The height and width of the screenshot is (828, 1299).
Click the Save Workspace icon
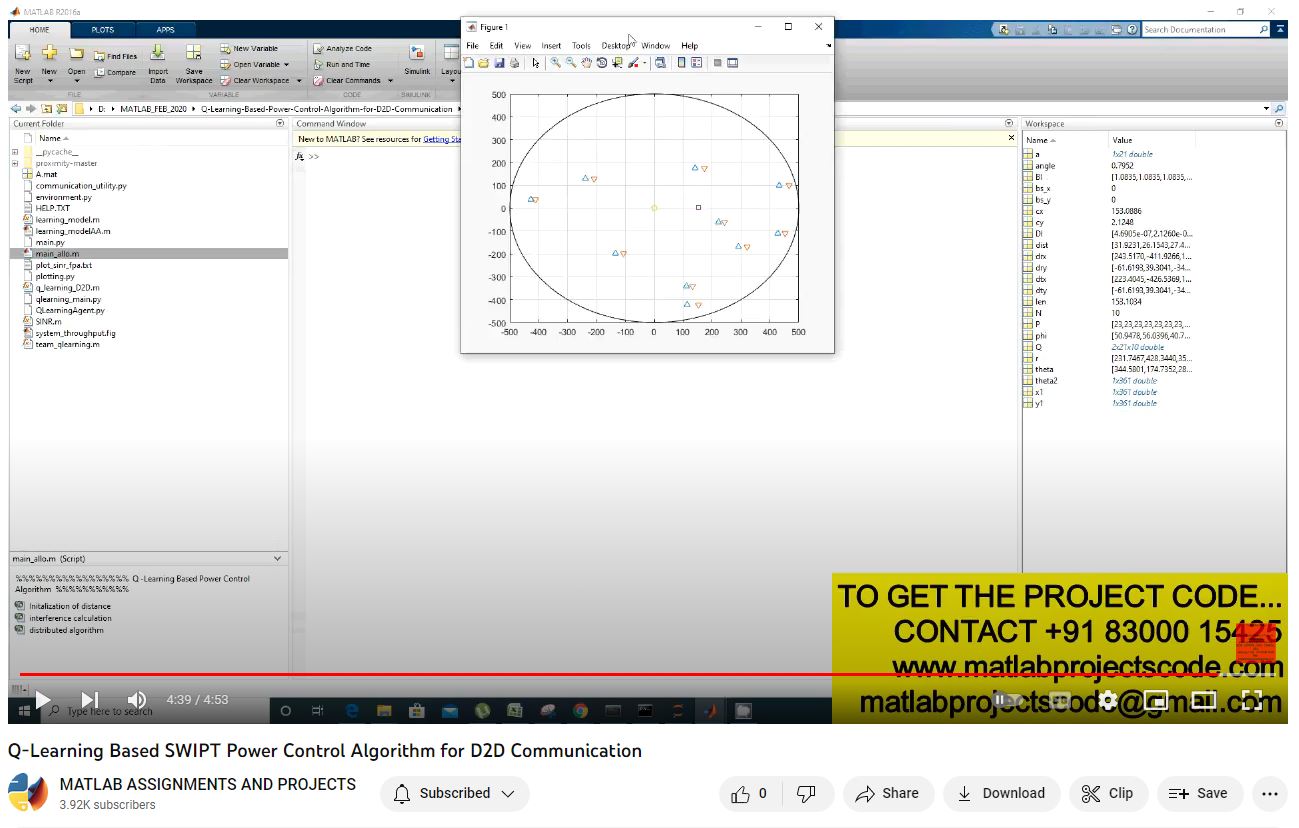click(x=194, y=60)
